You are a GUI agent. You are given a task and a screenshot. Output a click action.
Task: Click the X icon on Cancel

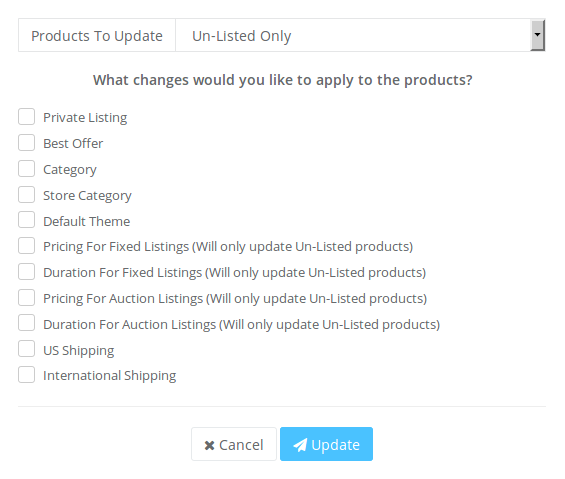(x=209, y=445)
